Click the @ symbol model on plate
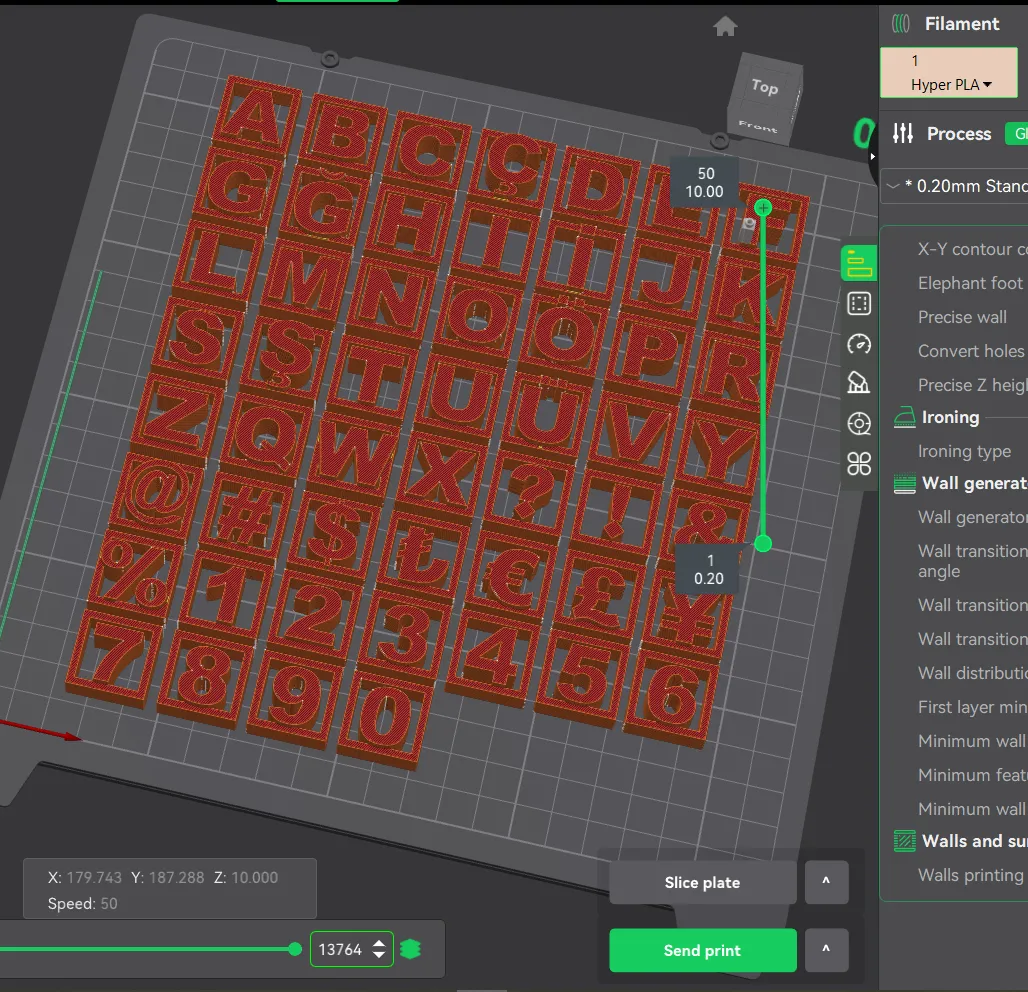The image size is (1028, 992). click(x=155, y=494)
